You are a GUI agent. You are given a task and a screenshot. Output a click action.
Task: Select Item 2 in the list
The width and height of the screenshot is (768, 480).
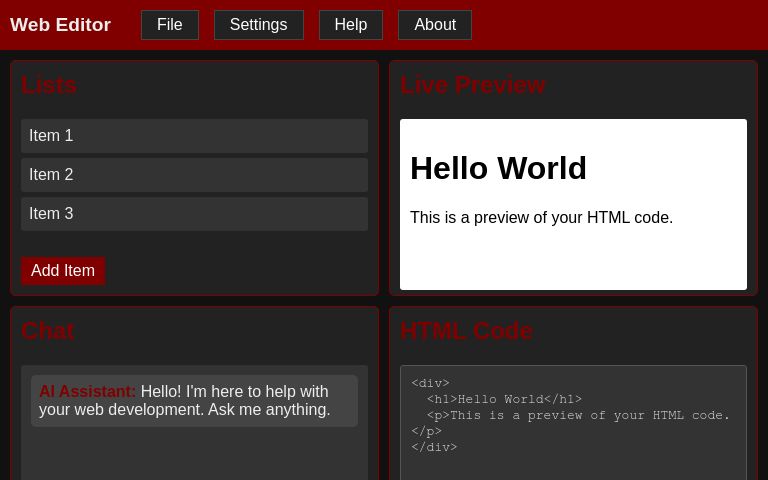pos(194,175)
